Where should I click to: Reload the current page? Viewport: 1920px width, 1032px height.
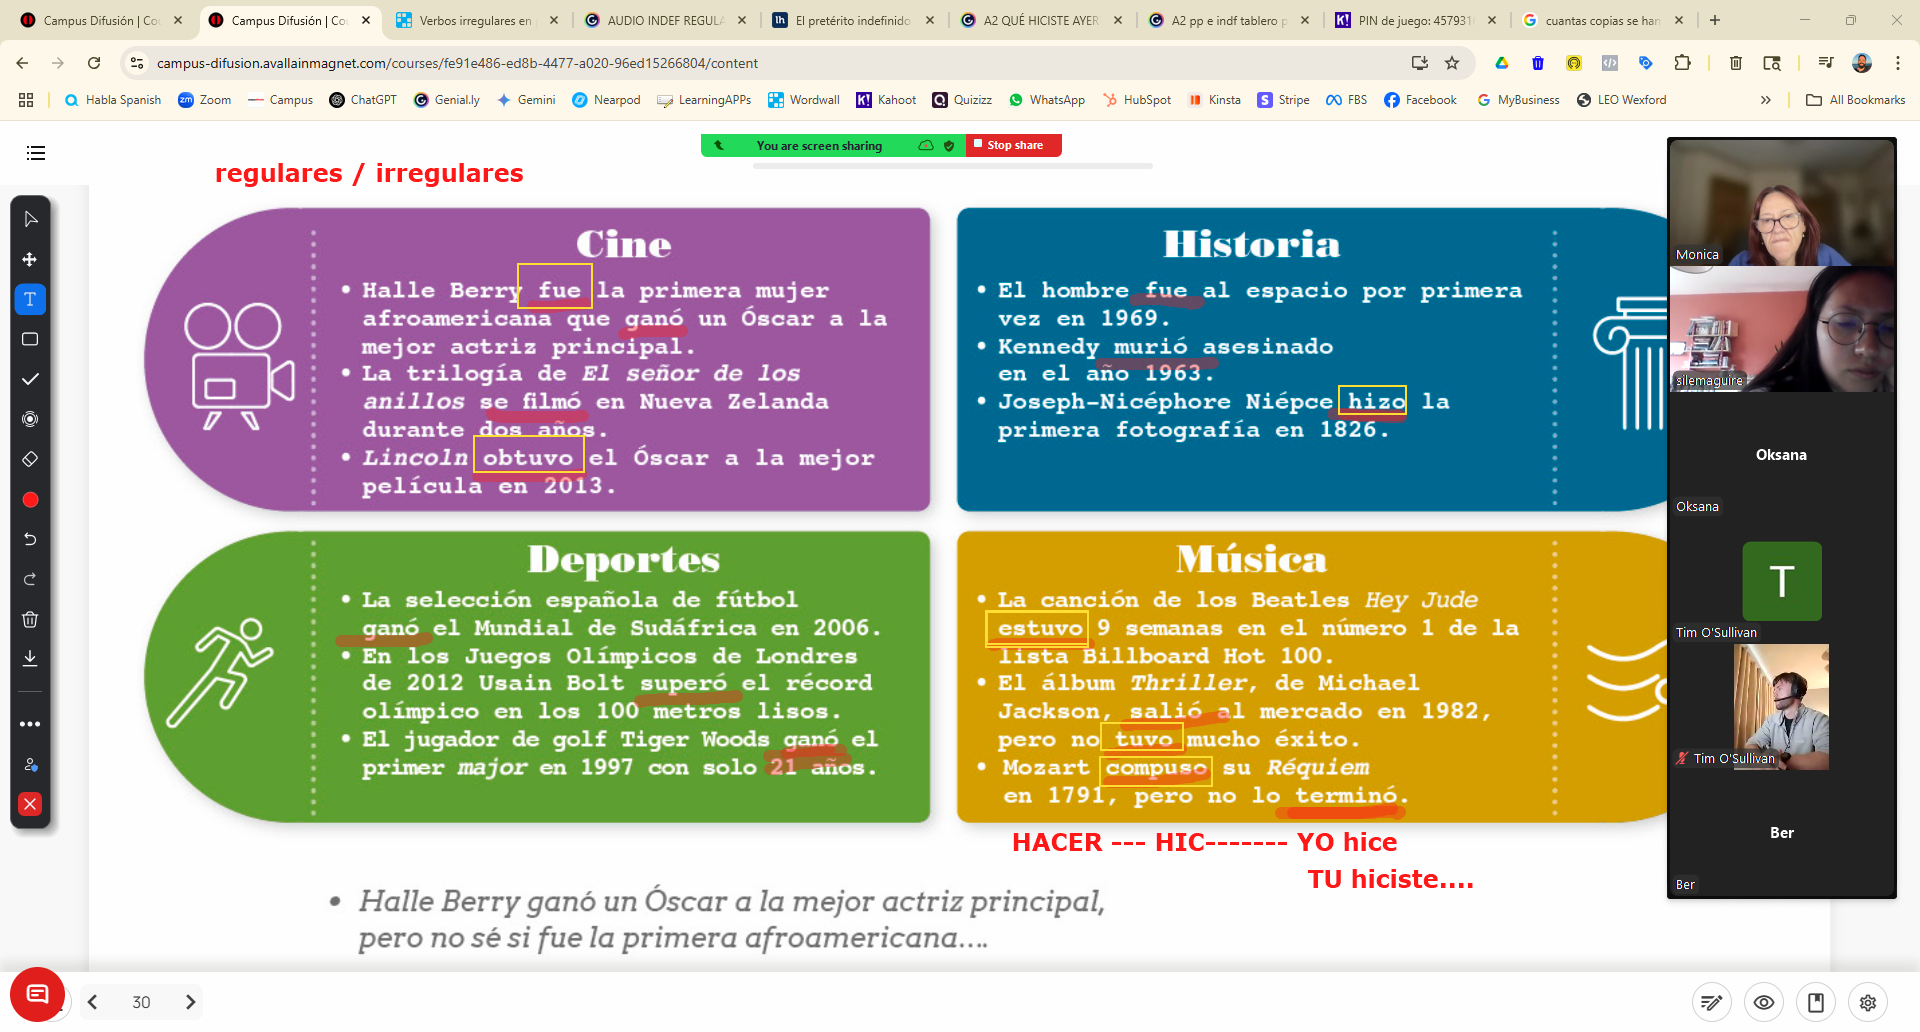click(x=94, y=63)
